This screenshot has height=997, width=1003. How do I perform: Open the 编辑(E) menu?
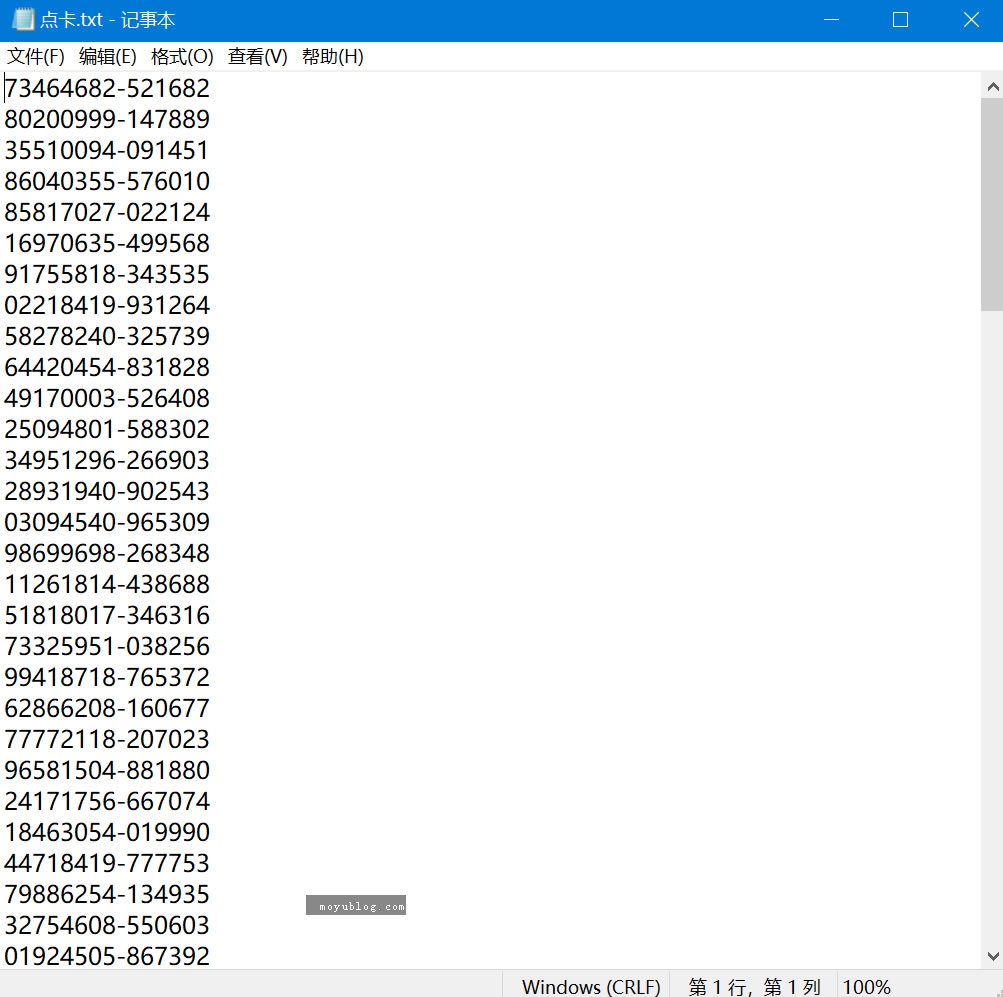pos(108,57)
